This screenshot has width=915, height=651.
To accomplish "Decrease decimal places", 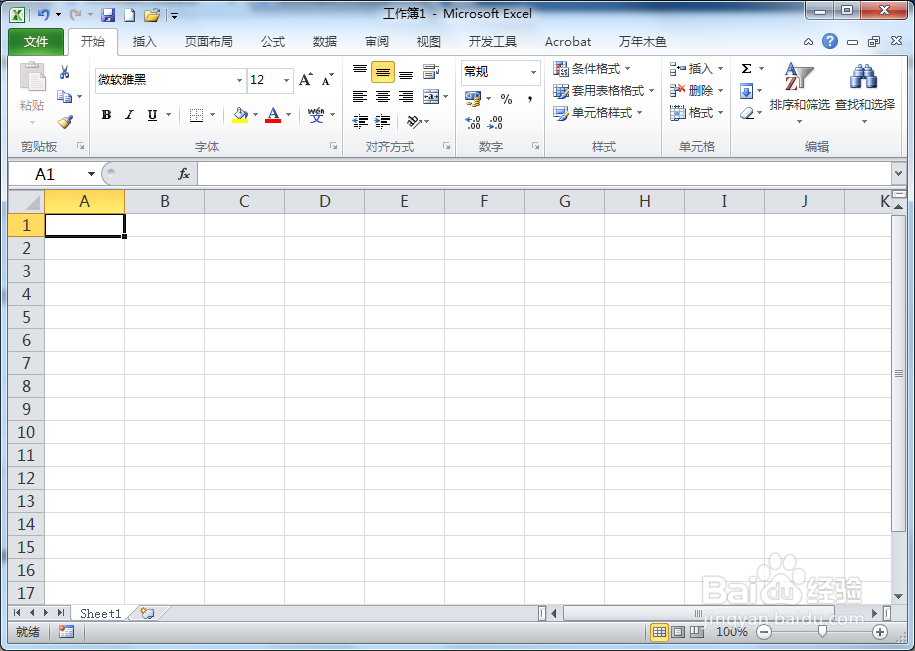I will pyautogui.click(x=495, y=122).
